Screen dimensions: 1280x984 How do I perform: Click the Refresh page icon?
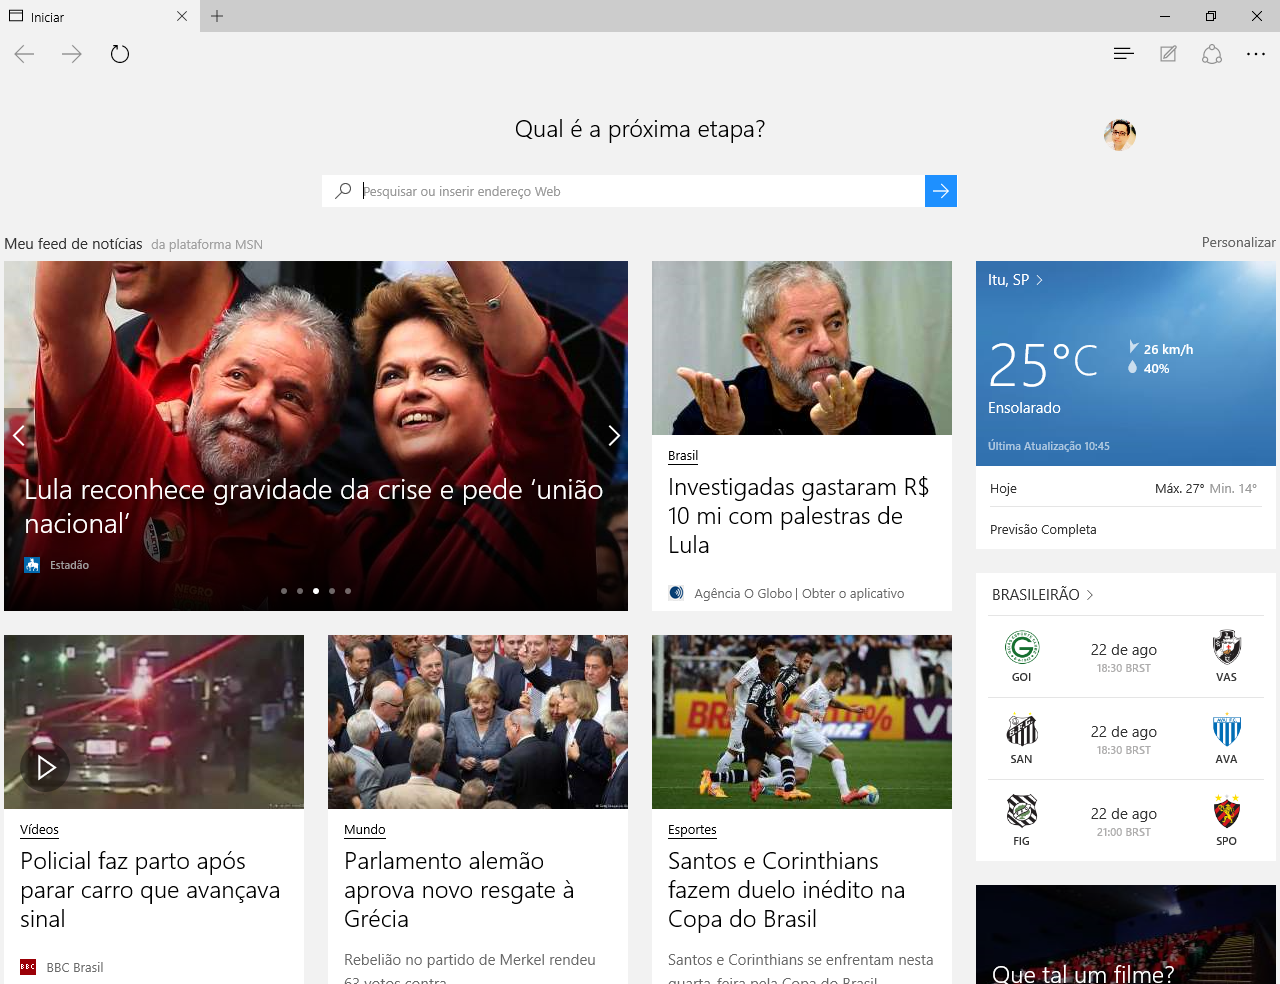[x=120, y=54]
